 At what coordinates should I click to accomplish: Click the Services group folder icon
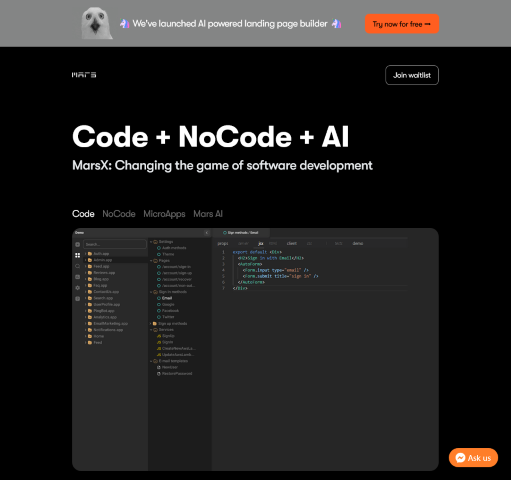point(155,330)
